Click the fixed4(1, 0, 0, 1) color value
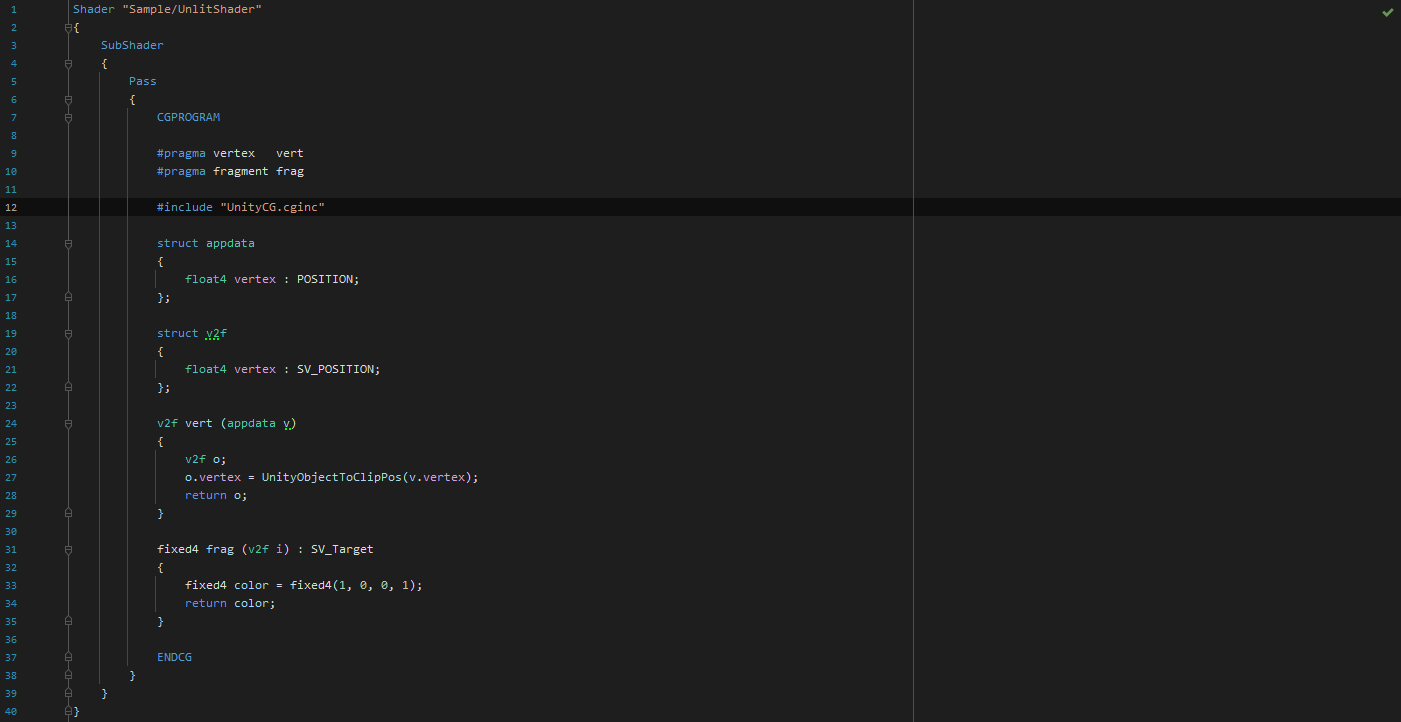This screenshot has height=722, width=1401. point(353,585)
